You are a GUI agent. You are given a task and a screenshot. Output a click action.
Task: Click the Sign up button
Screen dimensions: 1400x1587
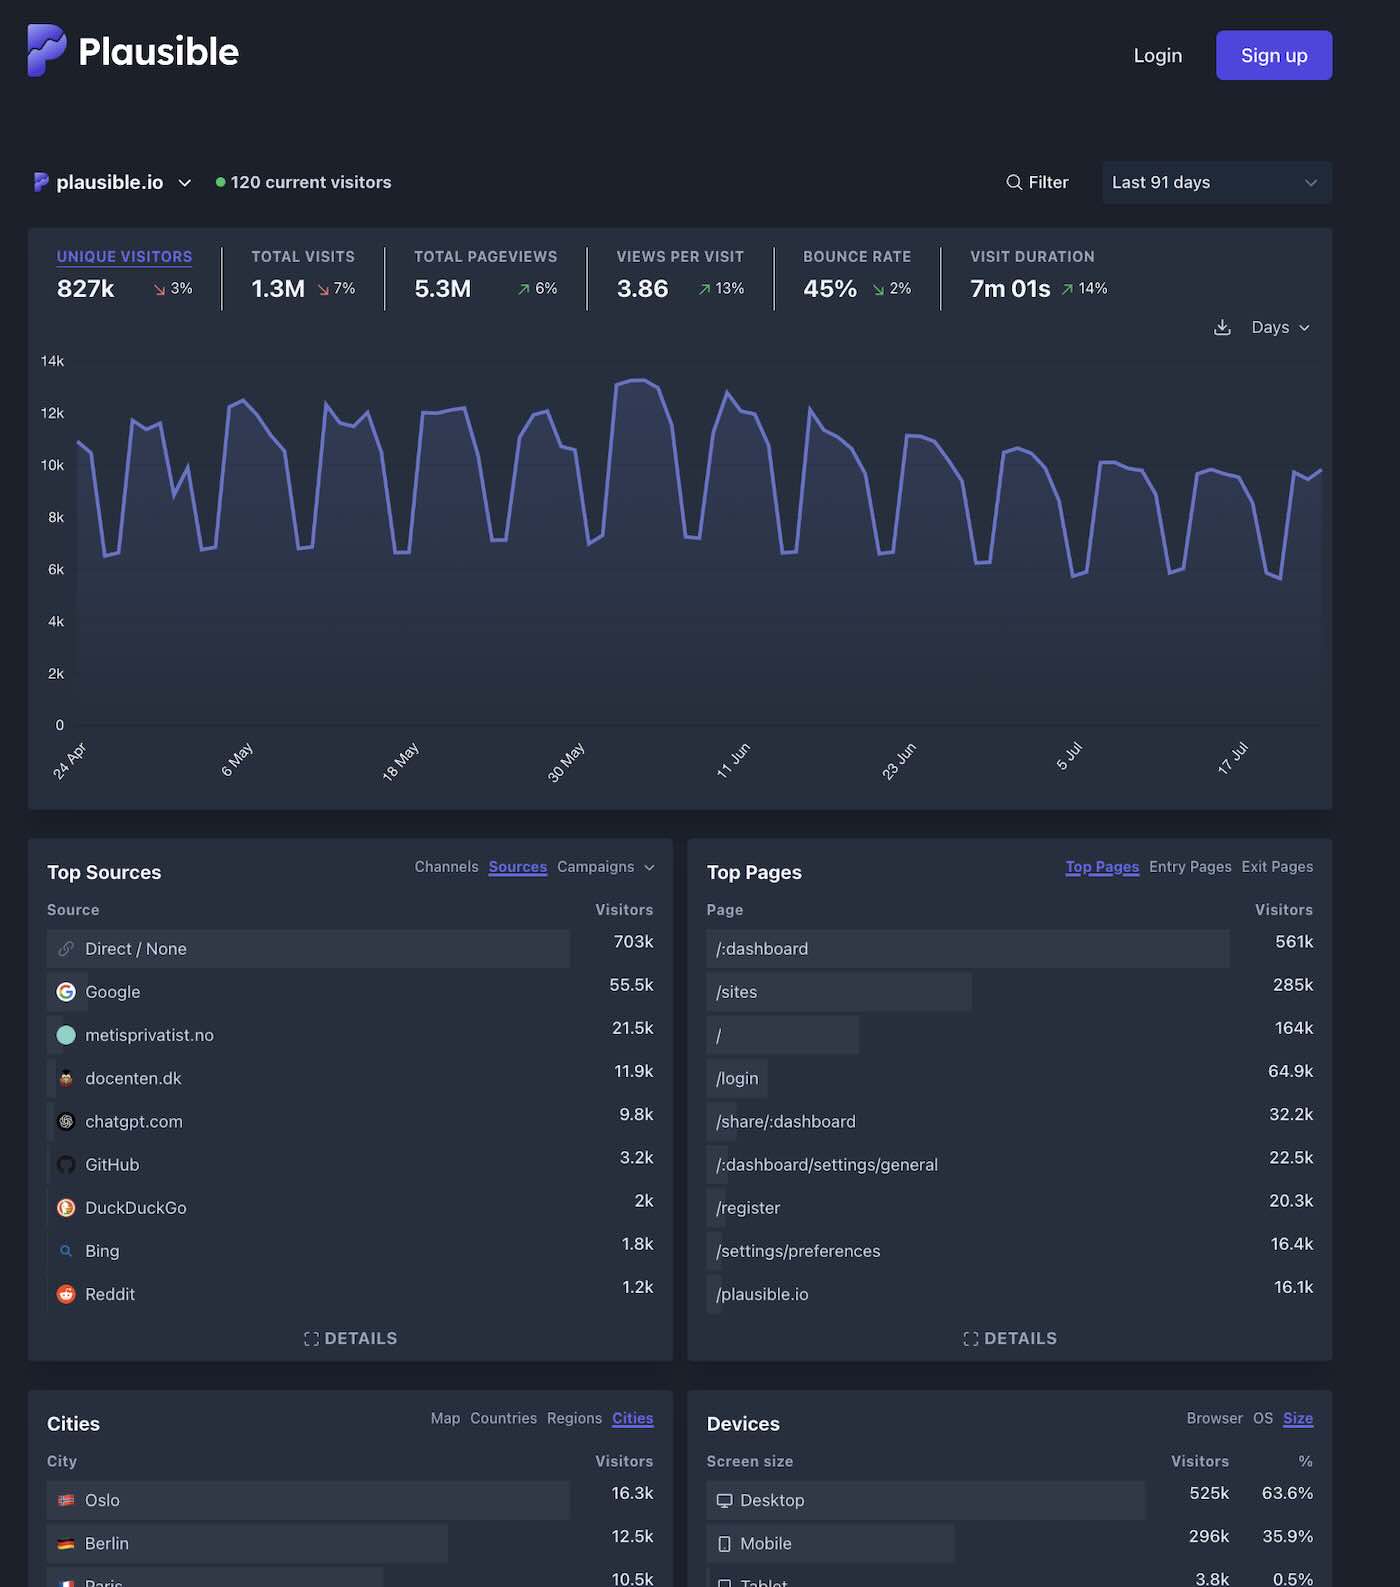tap(1274, 55)
